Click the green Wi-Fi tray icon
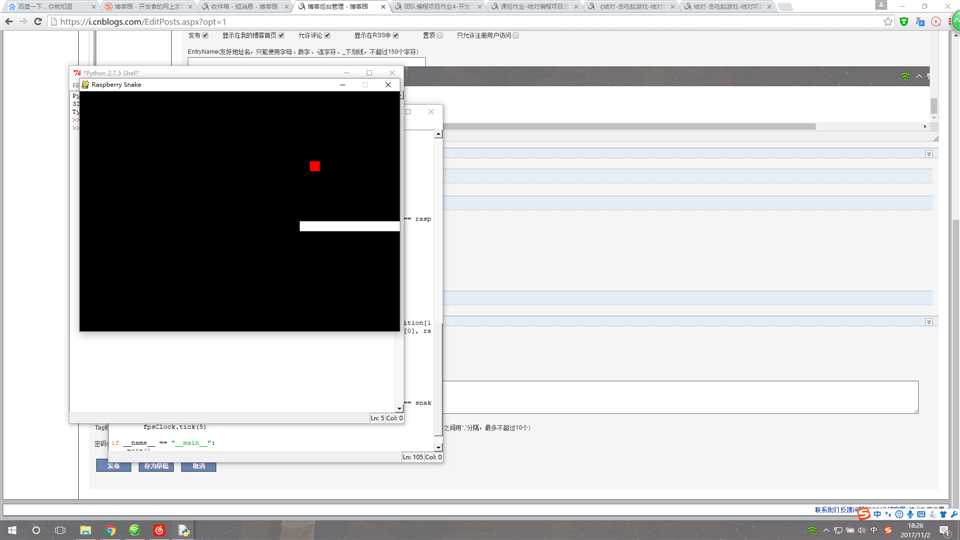960x540 pixels. [812, 530]
